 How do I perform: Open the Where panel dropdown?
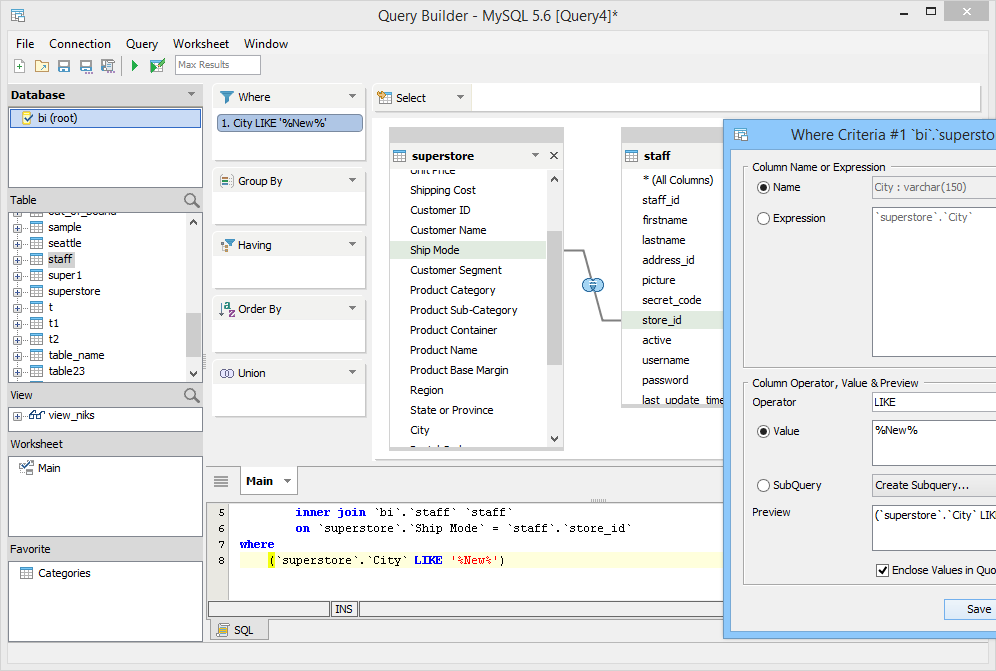point(353,97)
